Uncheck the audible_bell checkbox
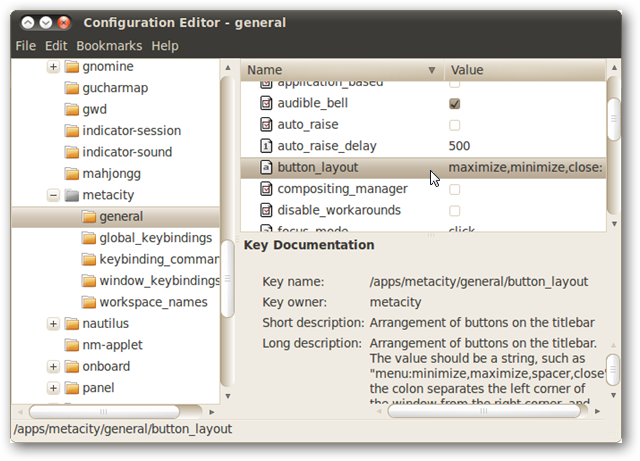Image resolution: width=640 pixels, height=461 pixels. click(x=454, y=104)
